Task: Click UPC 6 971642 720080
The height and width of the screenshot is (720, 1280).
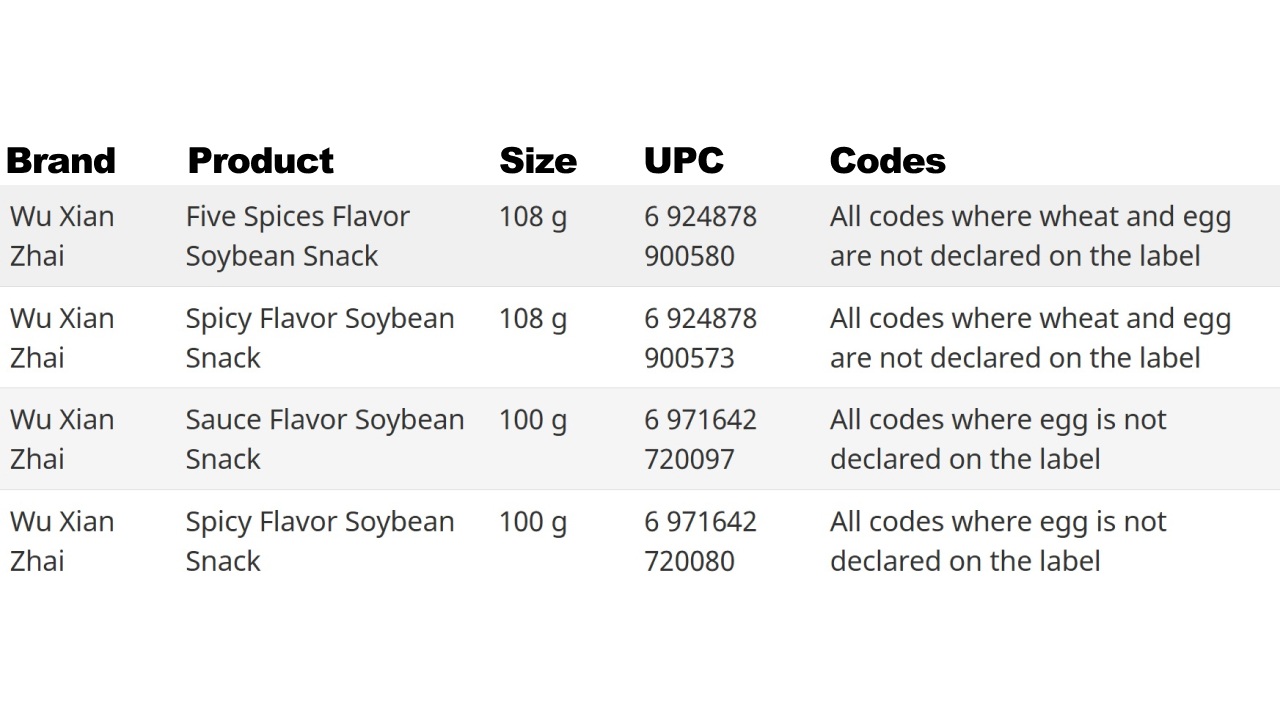Action: click(701, 541)
